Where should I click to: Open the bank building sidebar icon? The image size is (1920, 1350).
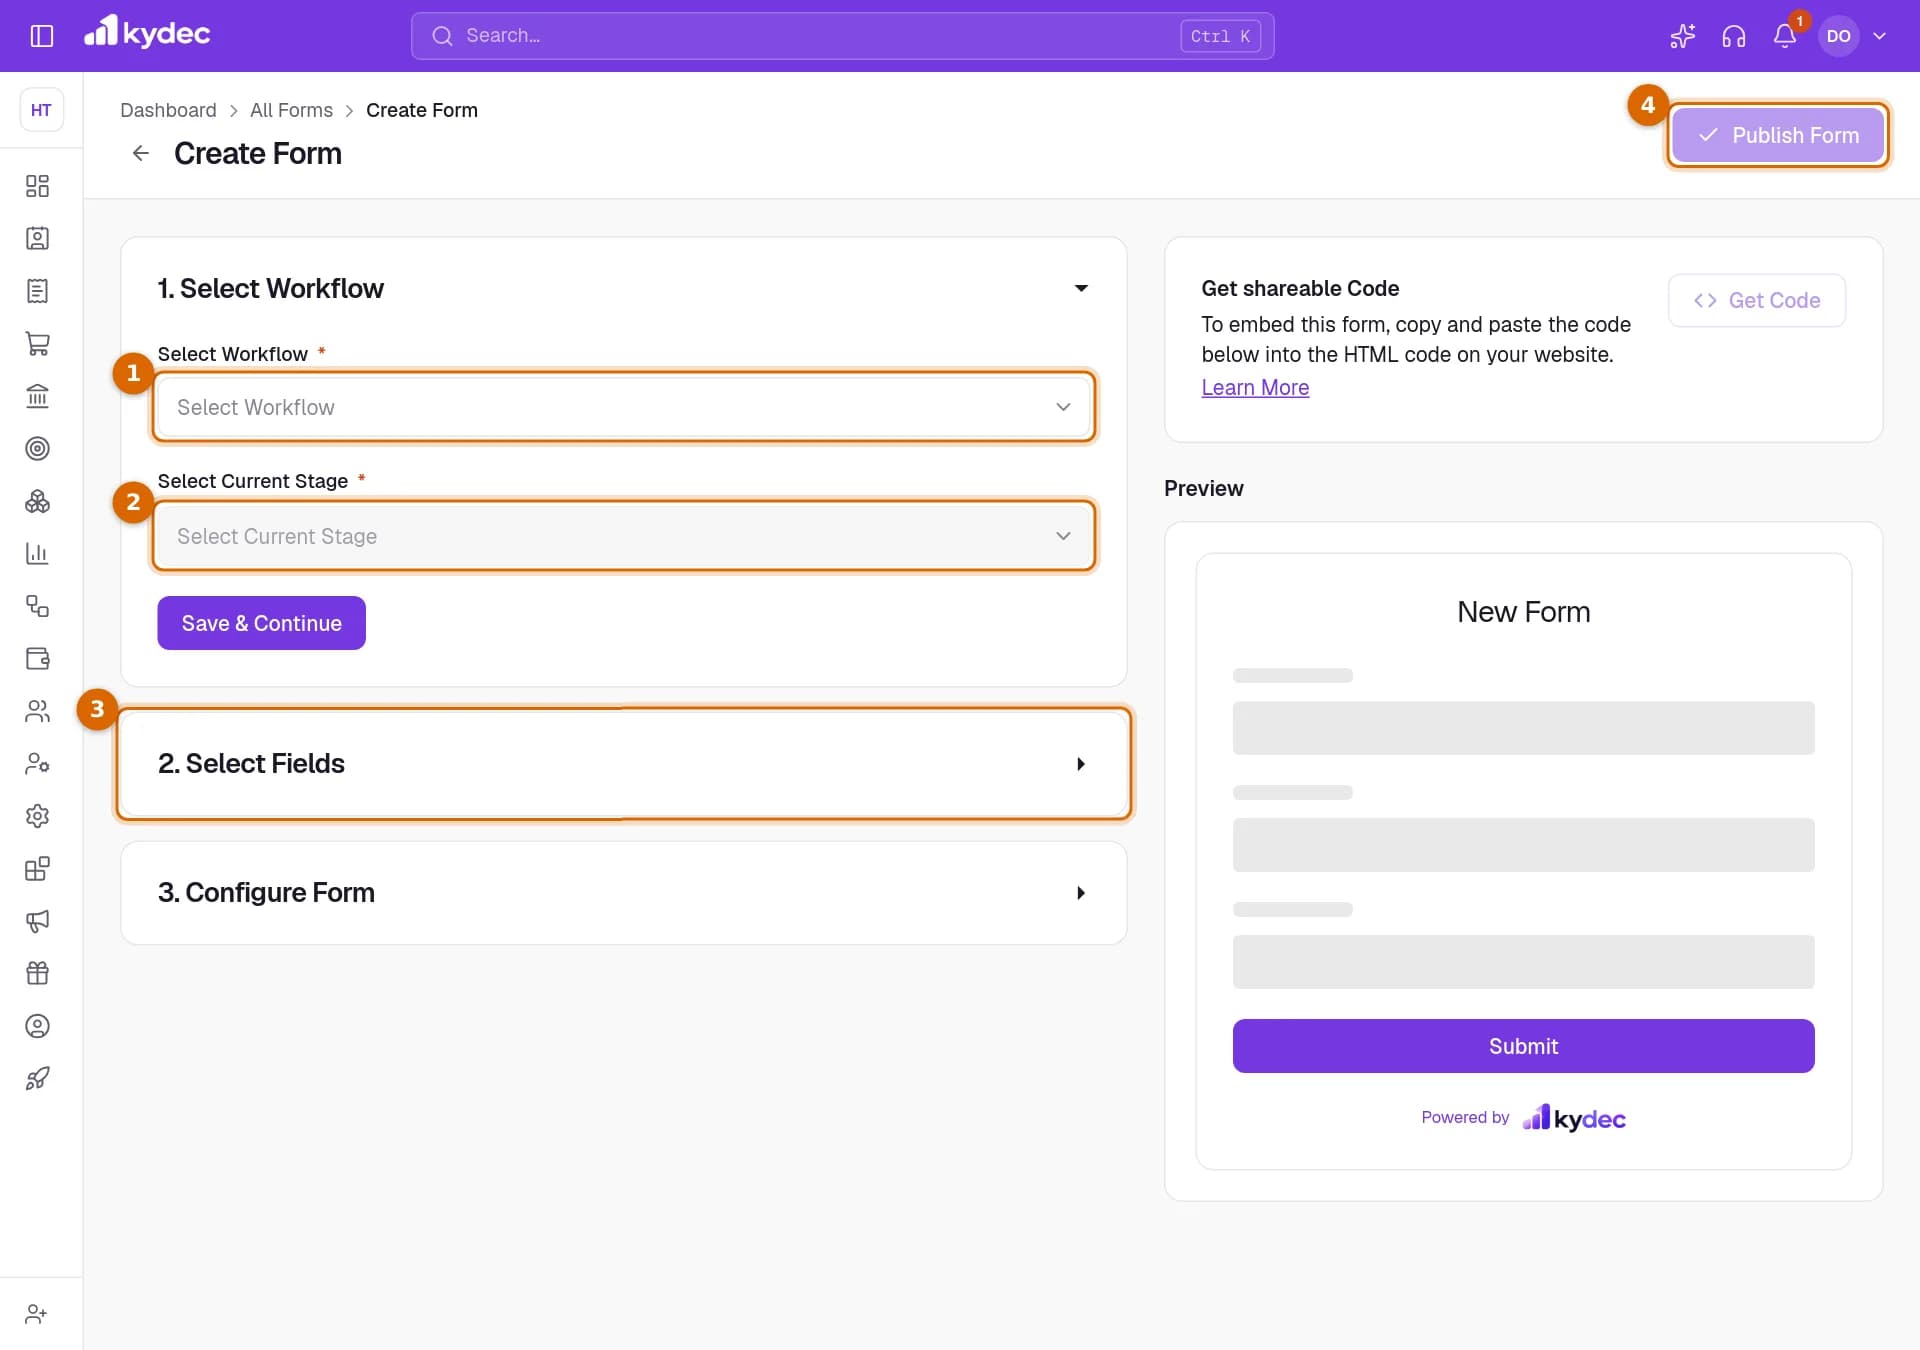coord(37,396)
